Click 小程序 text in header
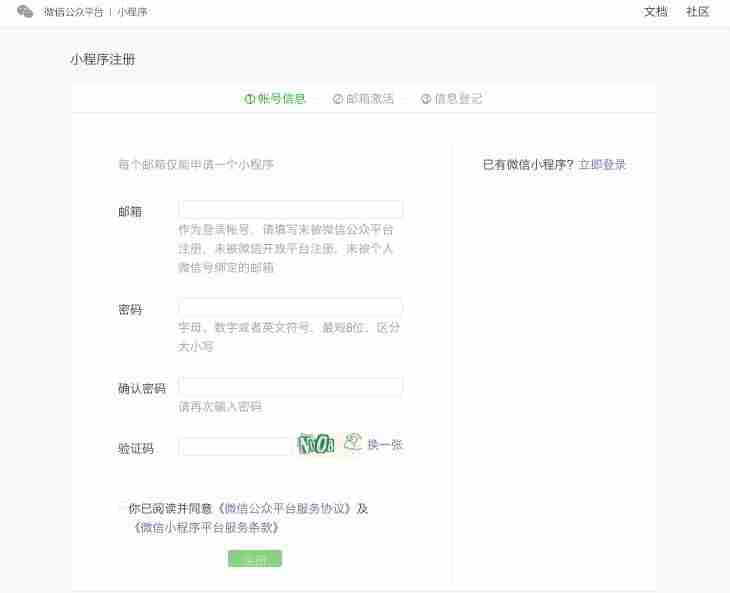Image resolution: width=730 pixels, height=593 pixels. pyautogui.click(x=132, y=12)
